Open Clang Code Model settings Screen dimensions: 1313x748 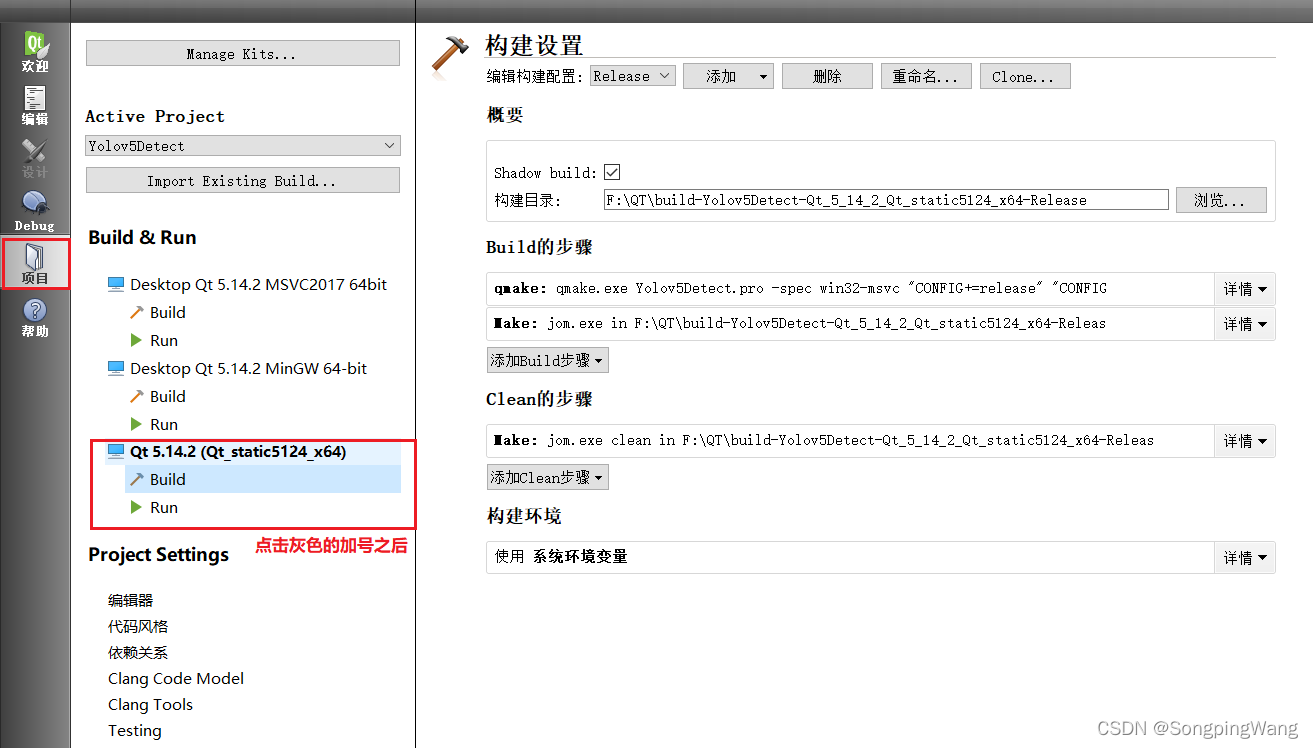click(176, 678)
